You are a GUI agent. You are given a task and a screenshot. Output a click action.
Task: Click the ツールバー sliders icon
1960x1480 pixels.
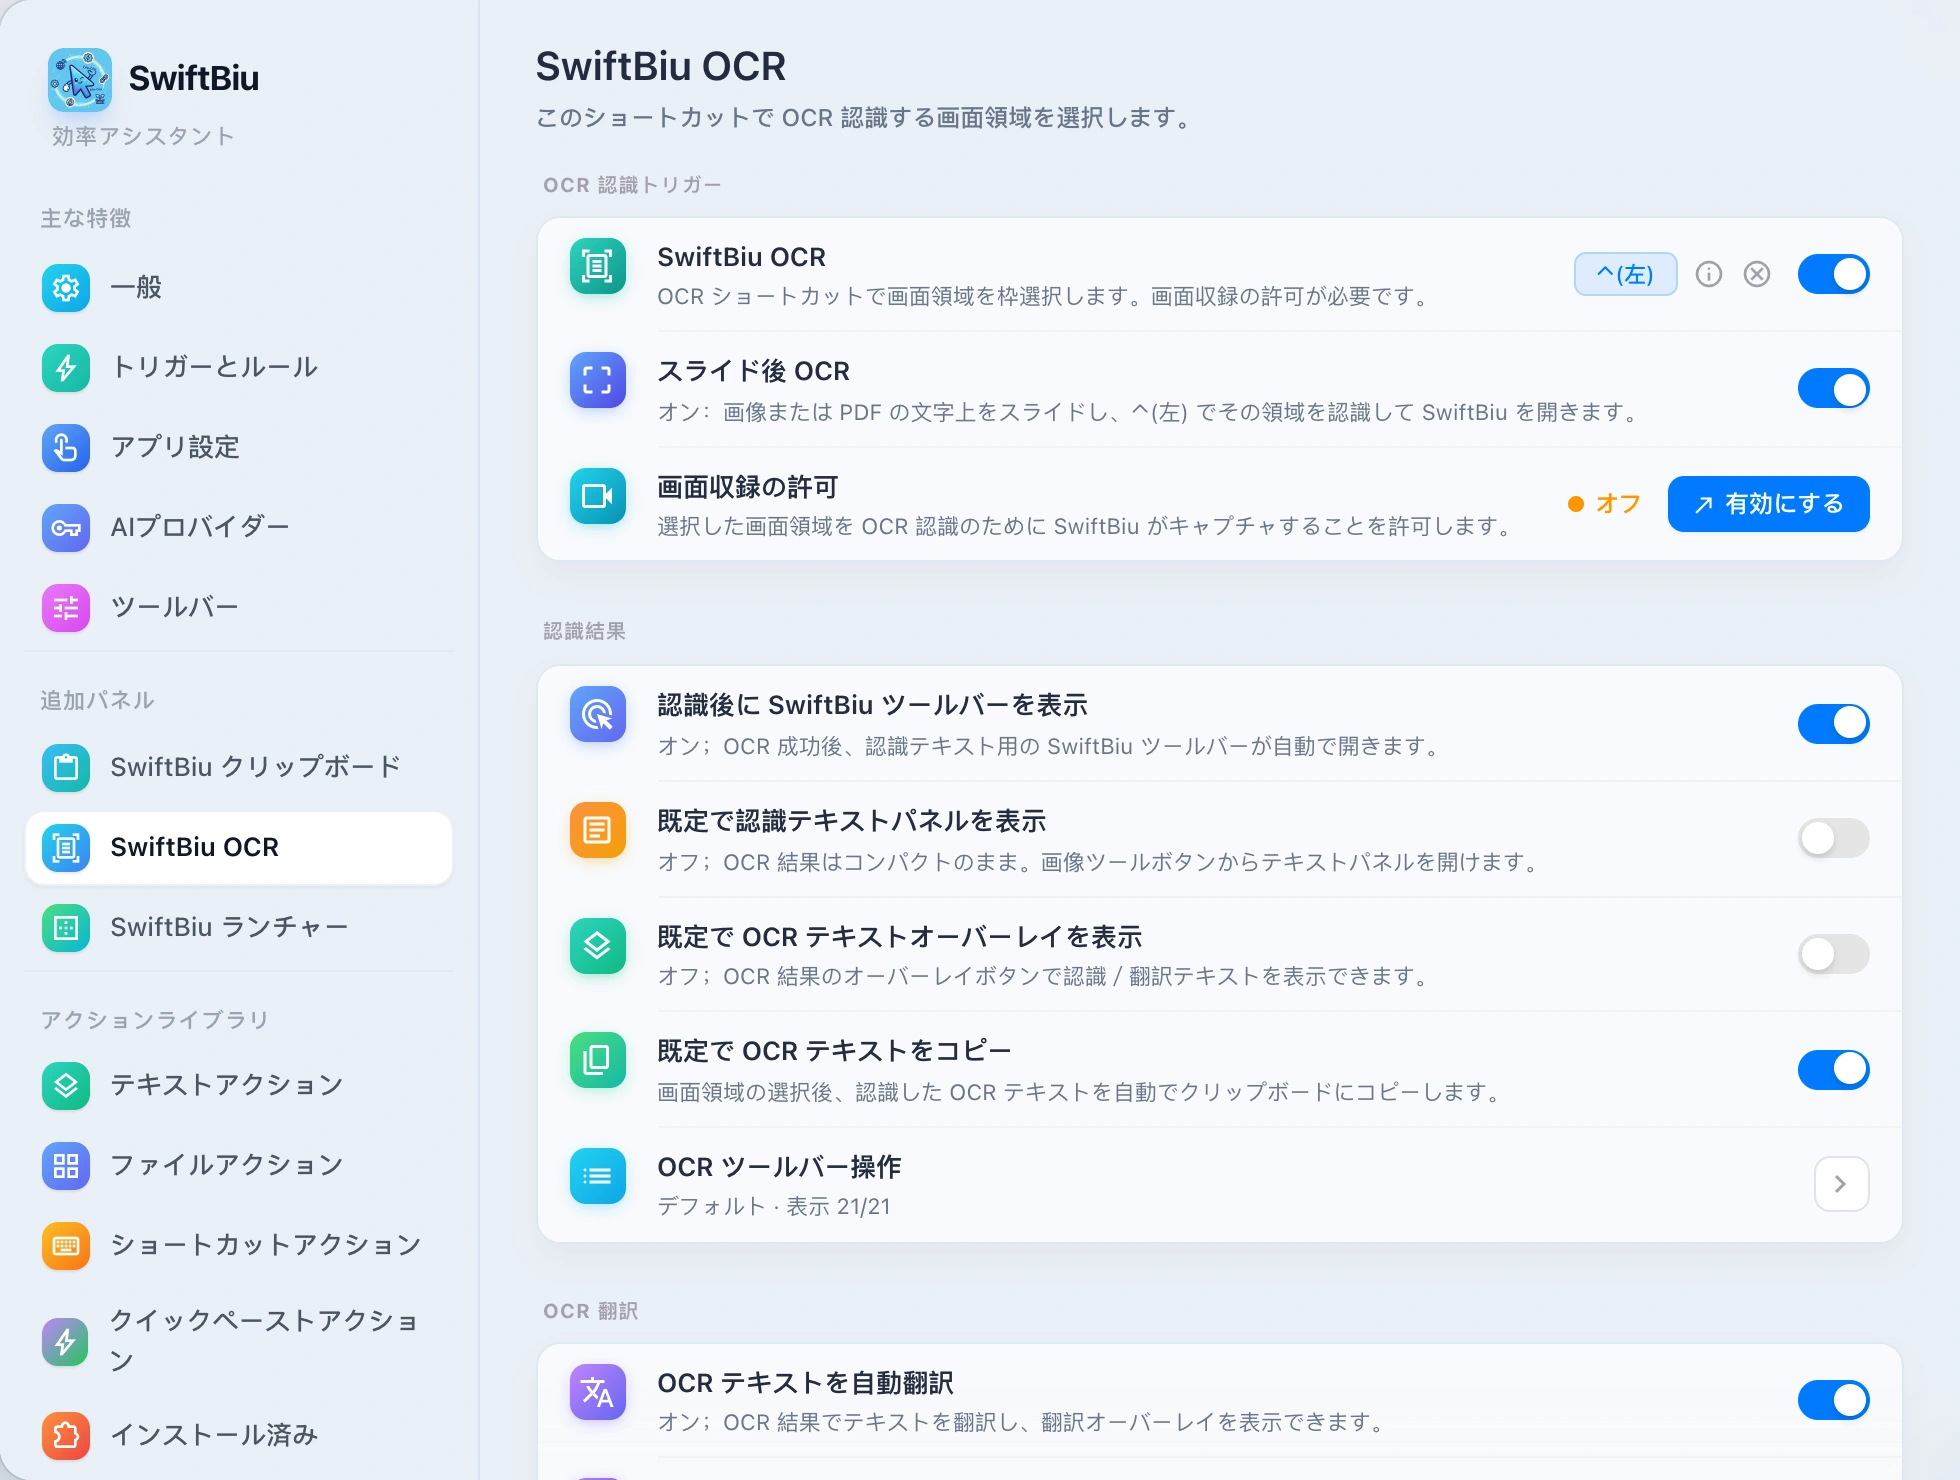pos(66,608)
